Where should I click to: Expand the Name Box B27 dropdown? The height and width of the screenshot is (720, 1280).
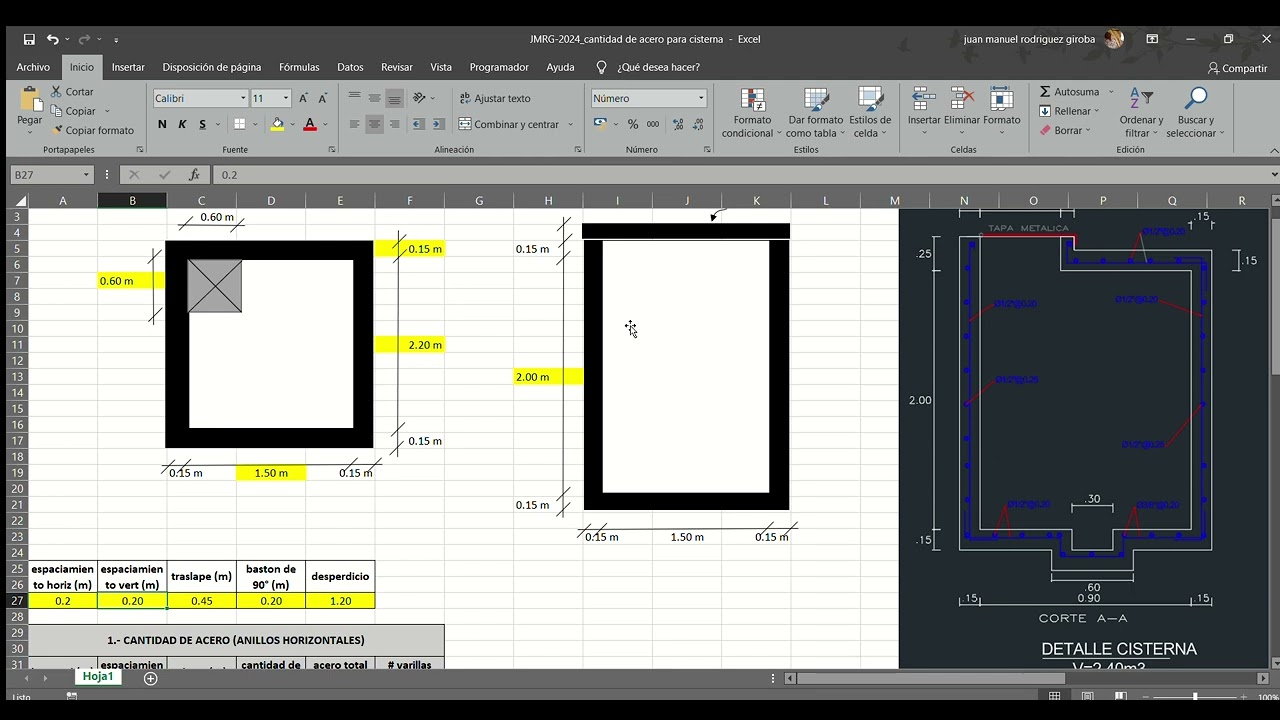[x=86, y=175]
